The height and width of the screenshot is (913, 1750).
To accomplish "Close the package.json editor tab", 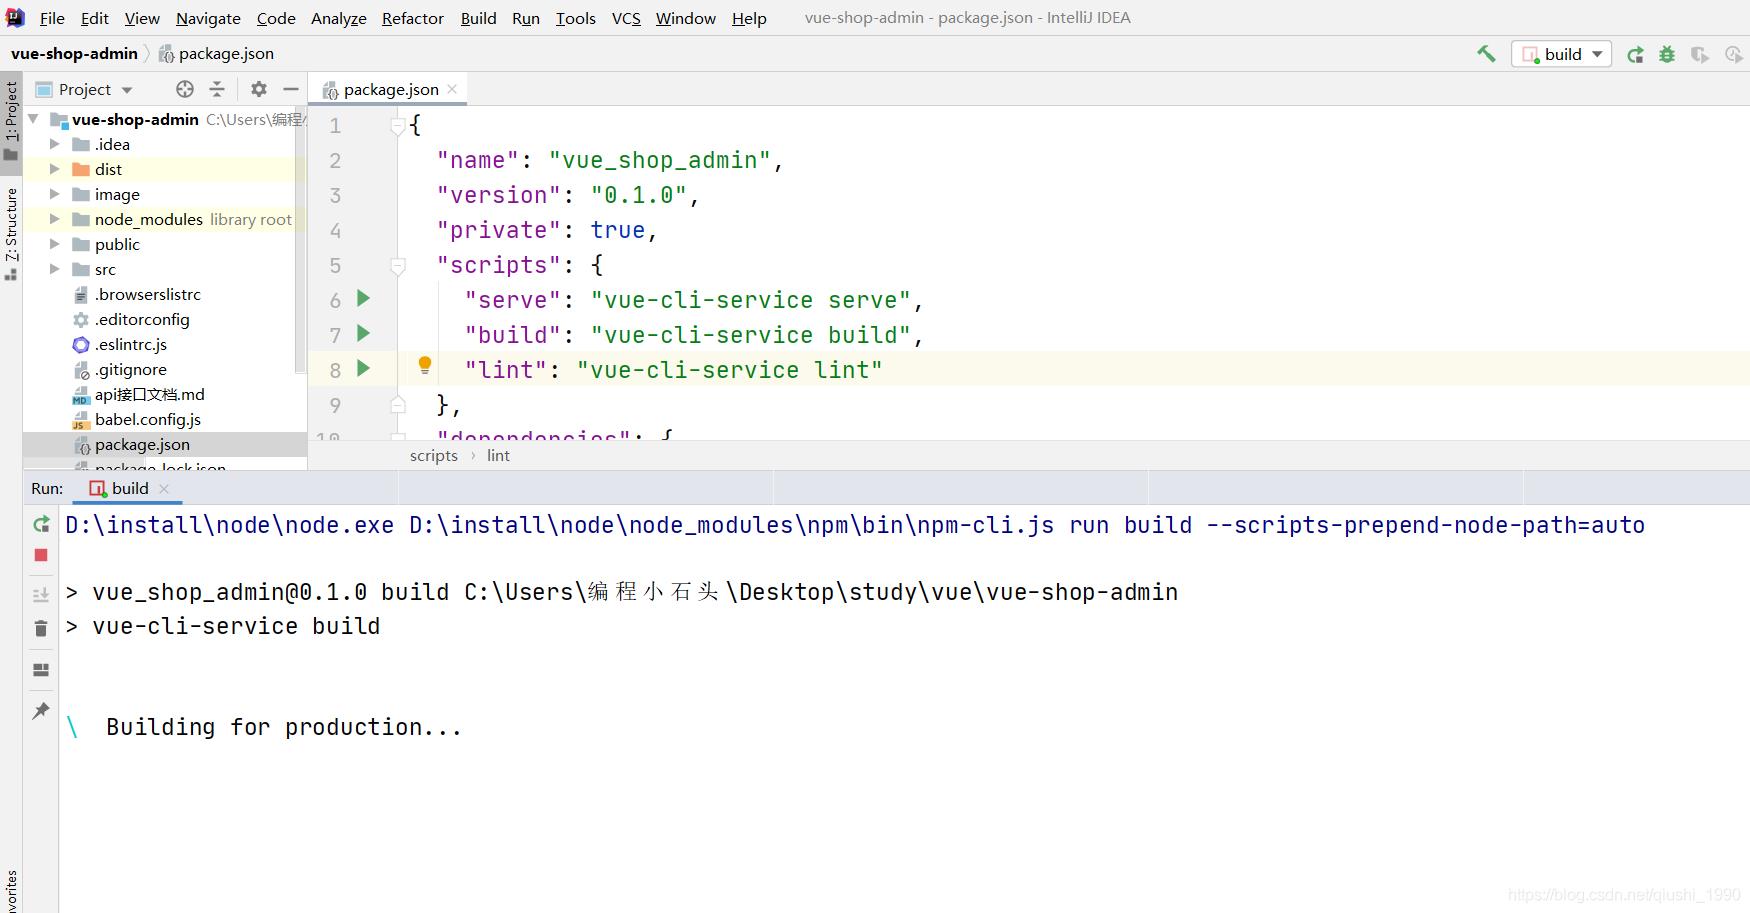I will (x=452, y=89).
